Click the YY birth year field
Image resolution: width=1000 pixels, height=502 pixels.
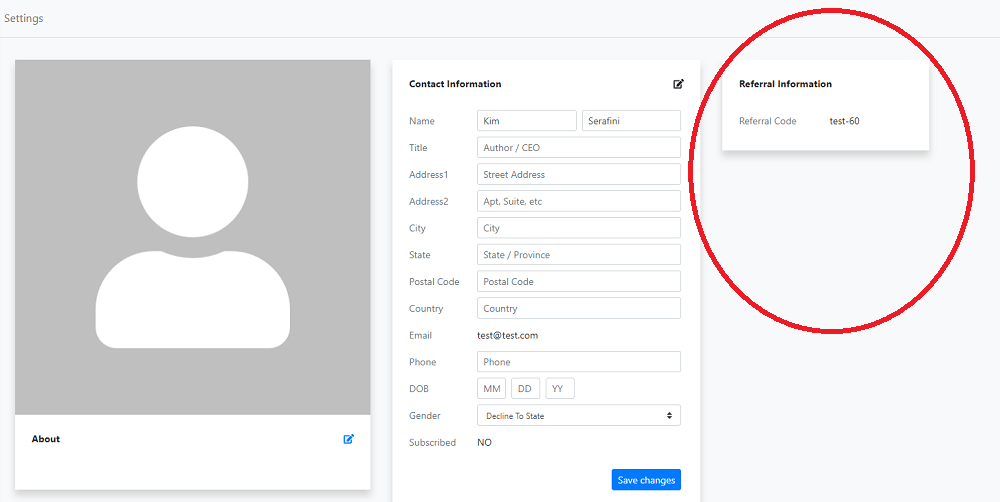click(560, 388)
